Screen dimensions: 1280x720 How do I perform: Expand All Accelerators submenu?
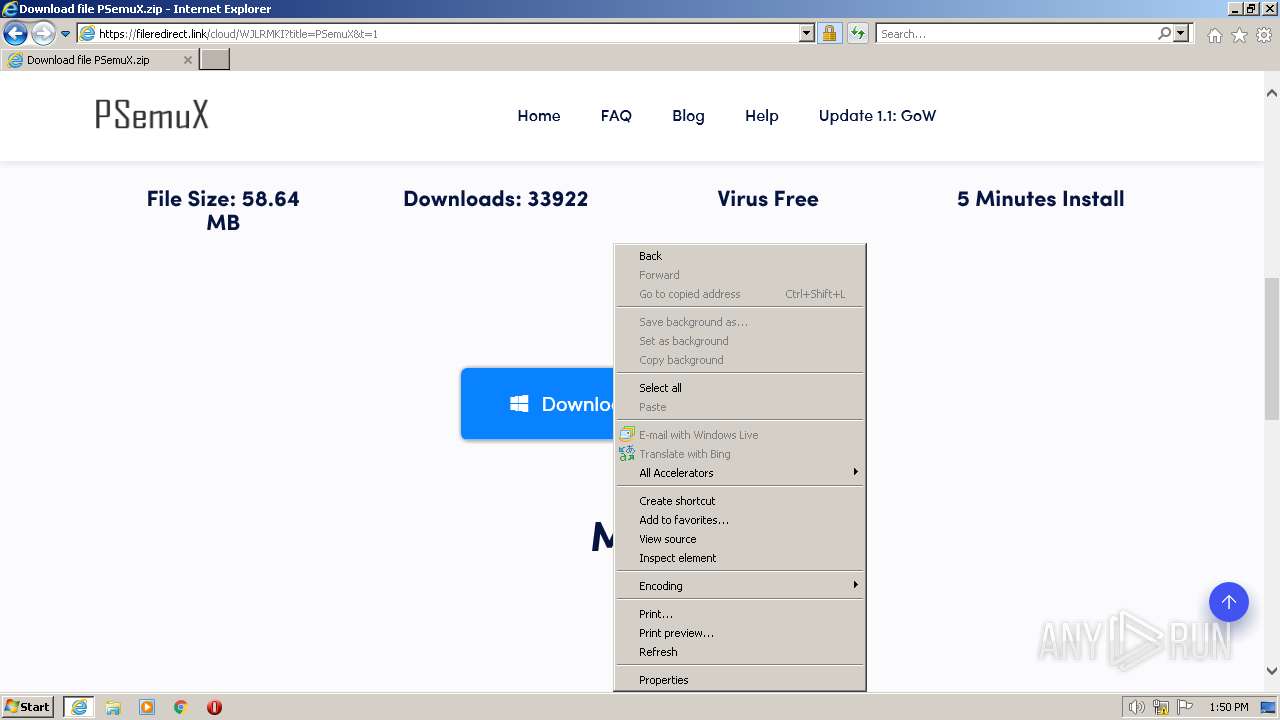pyautogui.click(x=740, y=473)
